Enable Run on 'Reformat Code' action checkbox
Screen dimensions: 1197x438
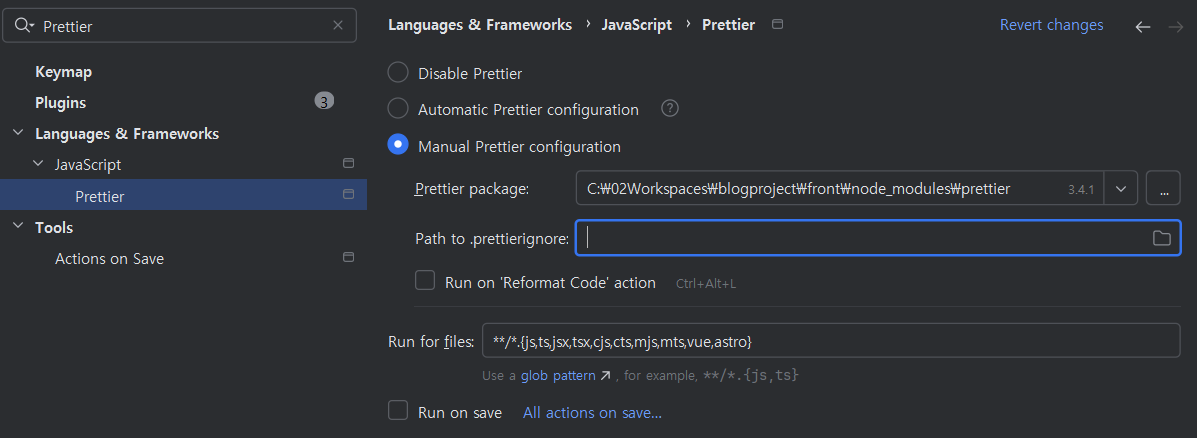tap(425, 281)
